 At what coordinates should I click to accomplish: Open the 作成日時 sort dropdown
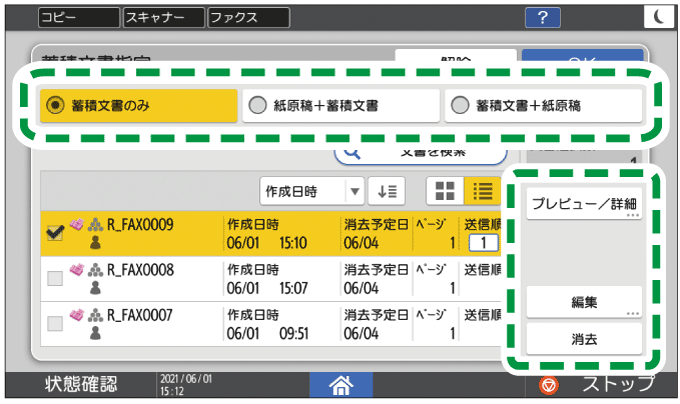[312, 191]
